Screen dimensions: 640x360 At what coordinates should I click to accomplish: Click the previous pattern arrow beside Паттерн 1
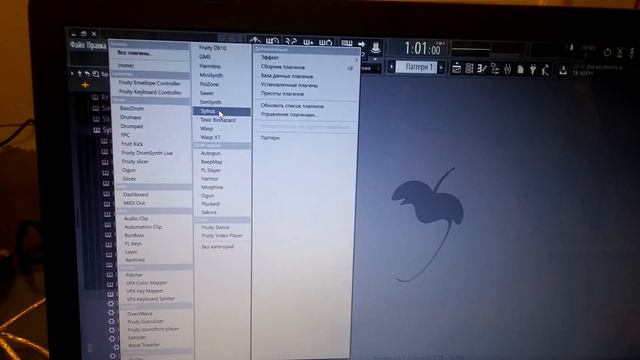[x=391, y=66]
